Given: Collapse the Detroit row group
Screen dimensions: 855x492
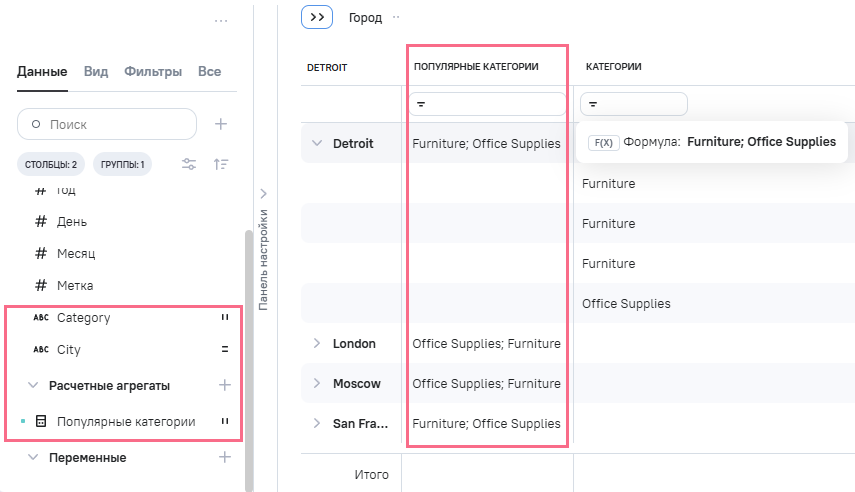Looking at the screenshot, I should click(x=317, y=143).
